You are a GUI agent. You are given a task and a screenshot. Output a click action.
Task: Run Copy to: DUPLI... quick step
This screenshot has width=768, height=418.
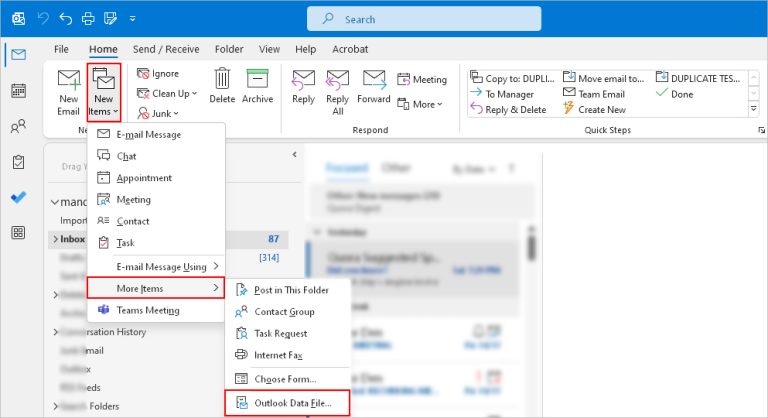pyautogui.click(x=512, y=78)
